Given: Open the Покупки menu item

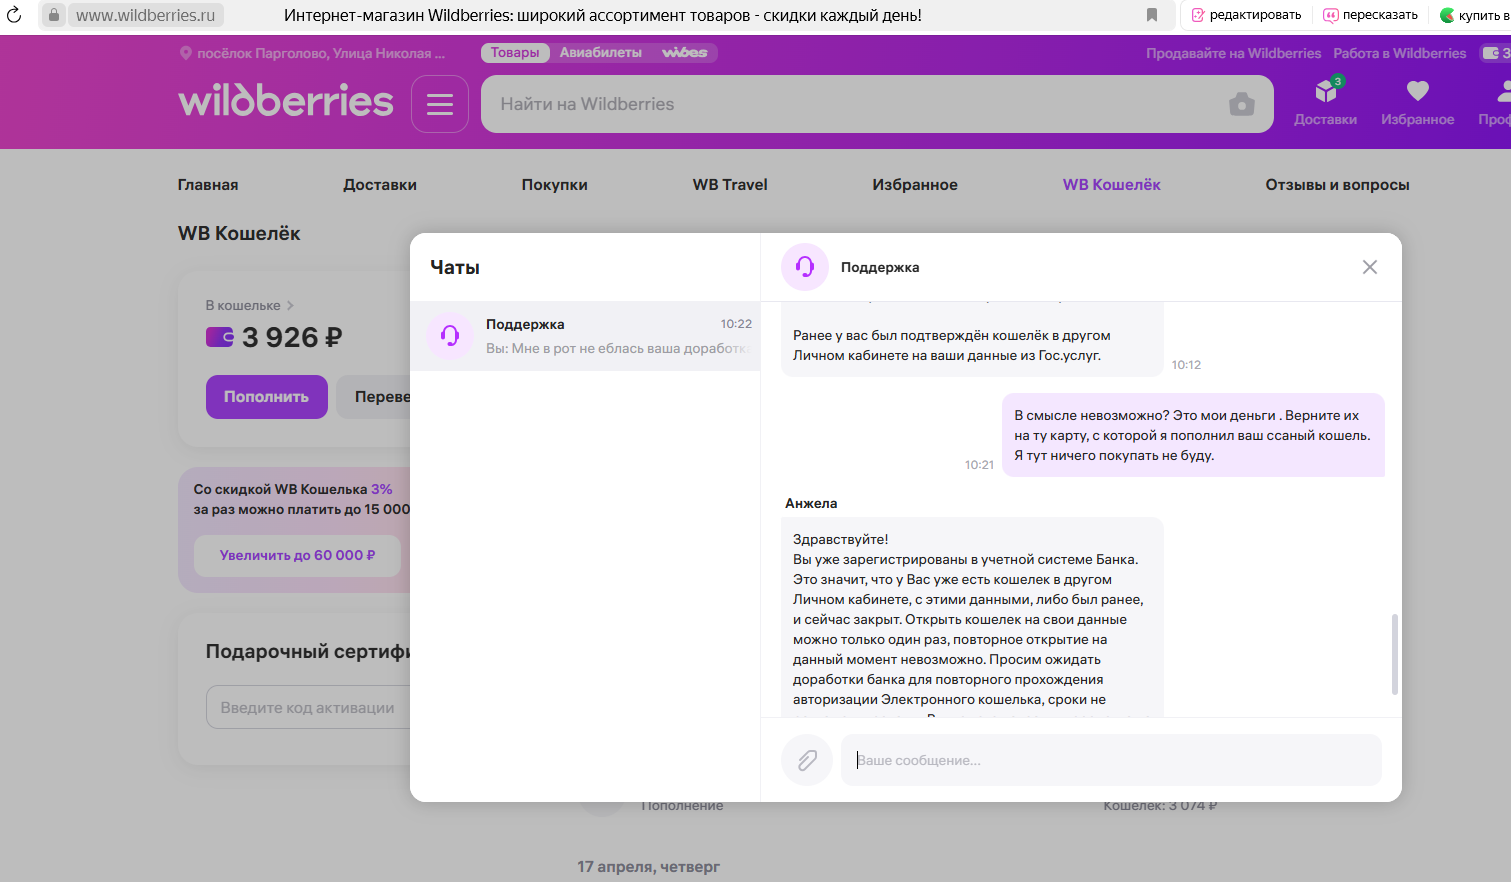Looking at the screenshot, I should tap(554, 185).
